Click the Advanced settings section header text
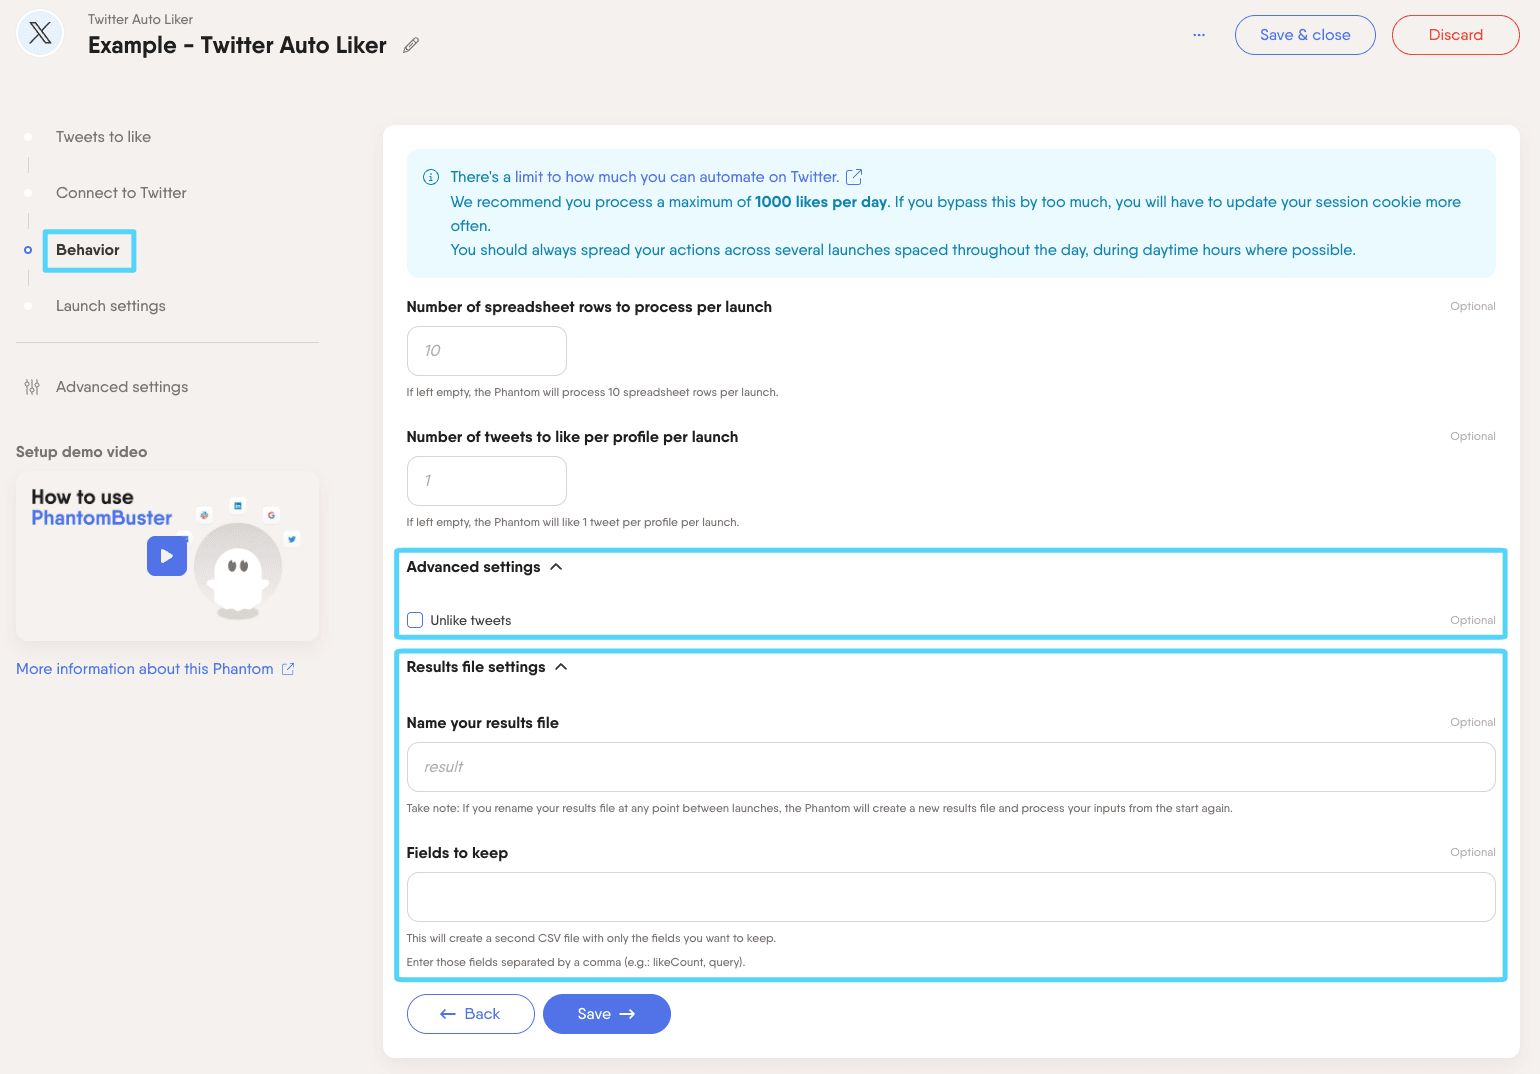This screenshot has width=1540, height=1074. click(473, 567)
